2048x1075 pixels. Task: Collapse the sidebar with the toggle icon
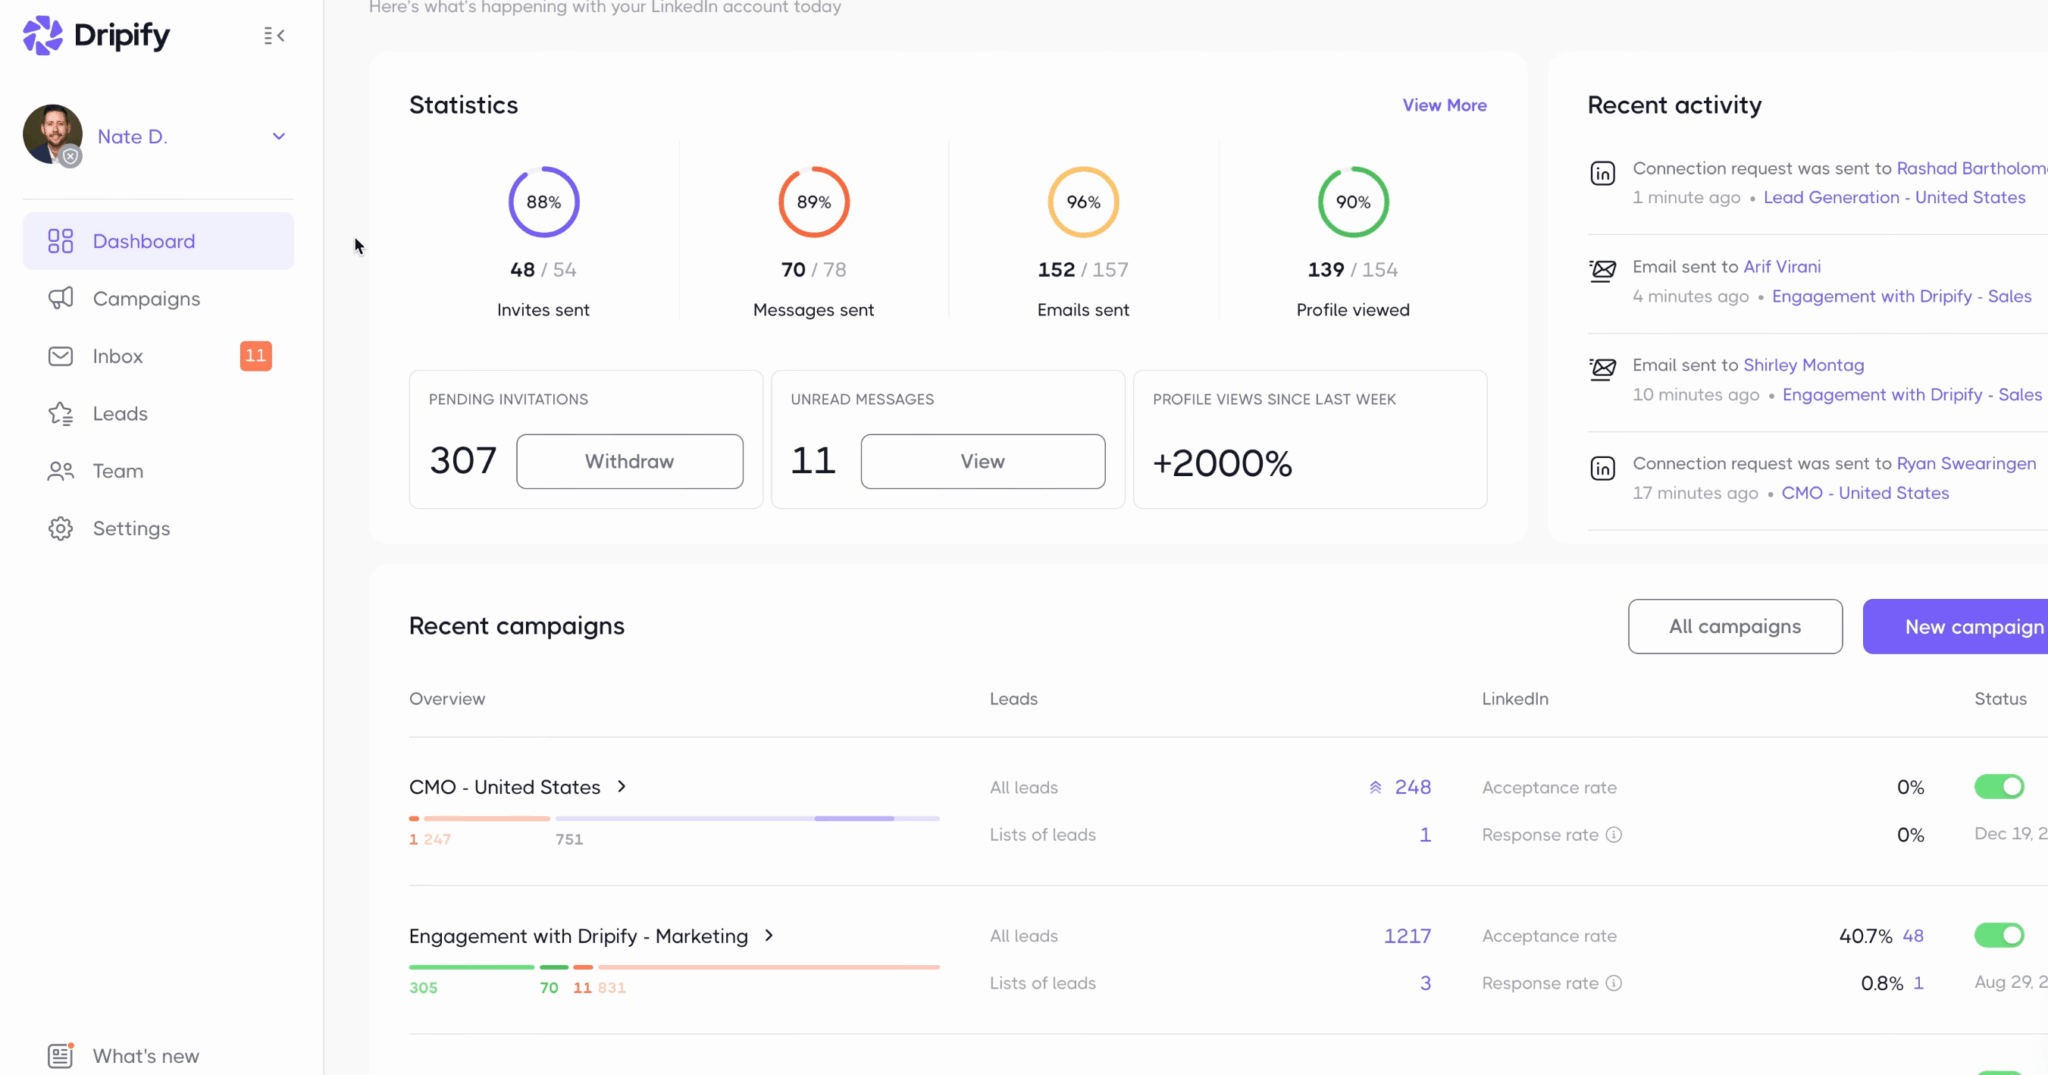(274, 36)
